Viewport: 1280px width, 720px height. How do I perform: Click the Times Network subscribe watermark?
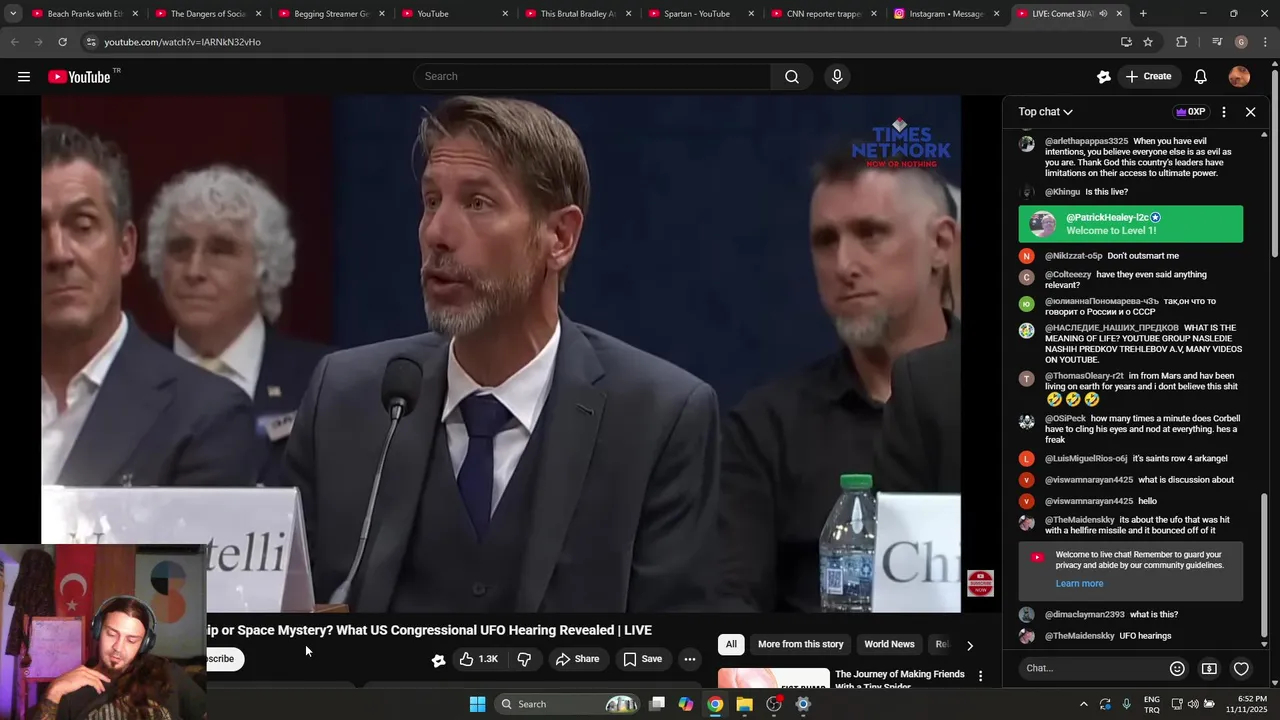tap(980, 583)
